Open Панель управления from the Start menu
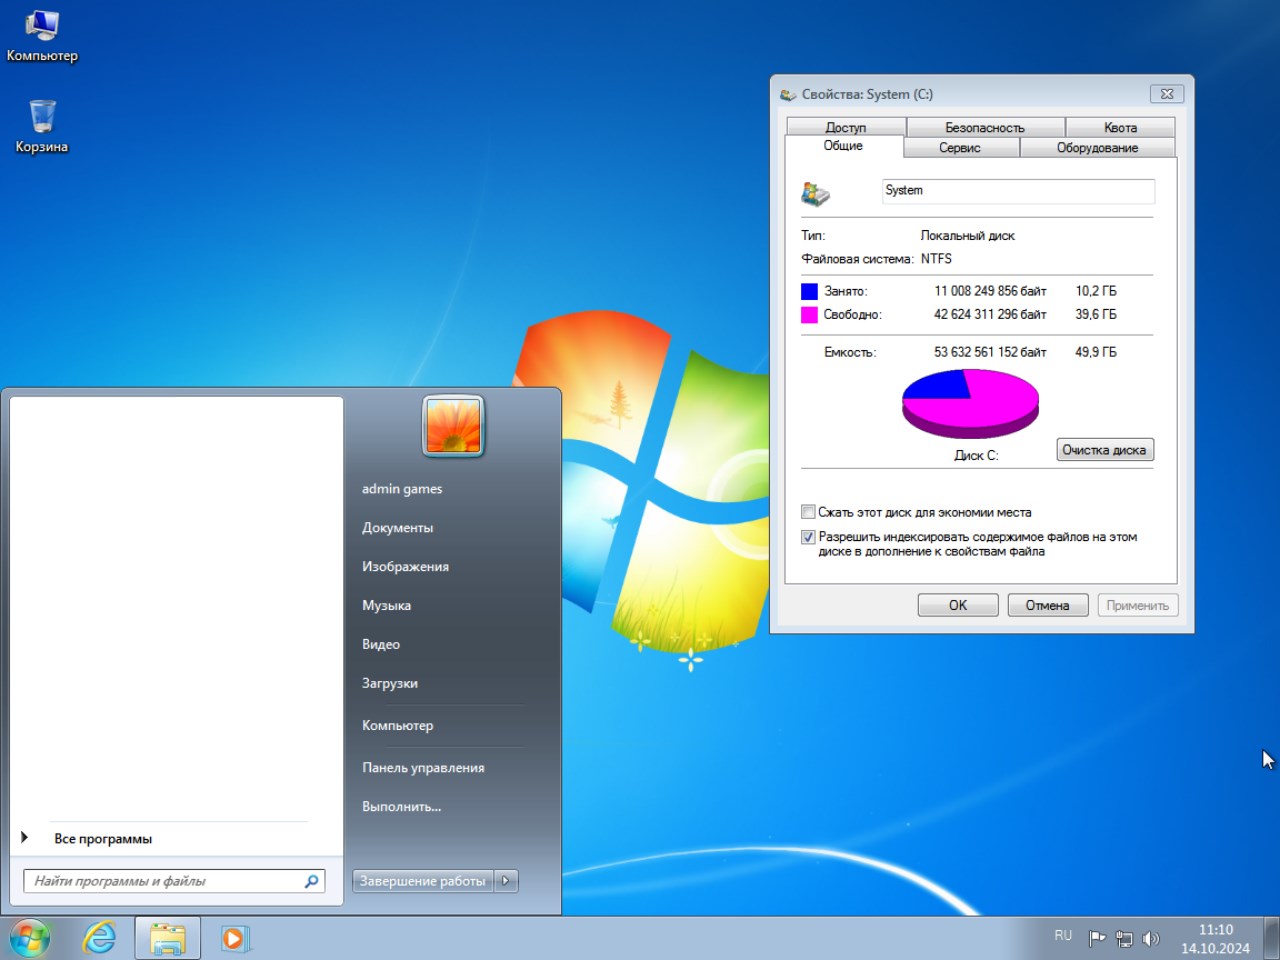This screenshot has height=960, width=1280. click(423, 768)
